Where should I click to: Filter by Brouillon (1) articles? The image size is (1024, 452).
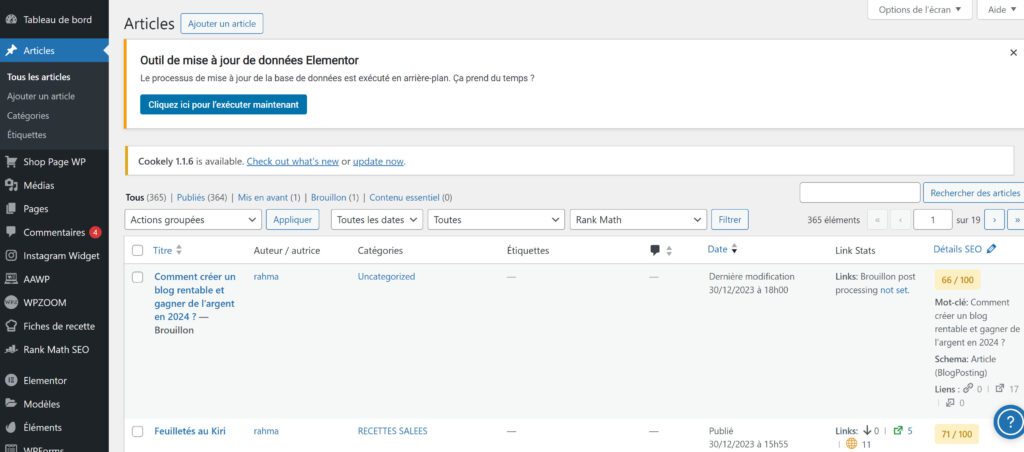coord(335,197)
